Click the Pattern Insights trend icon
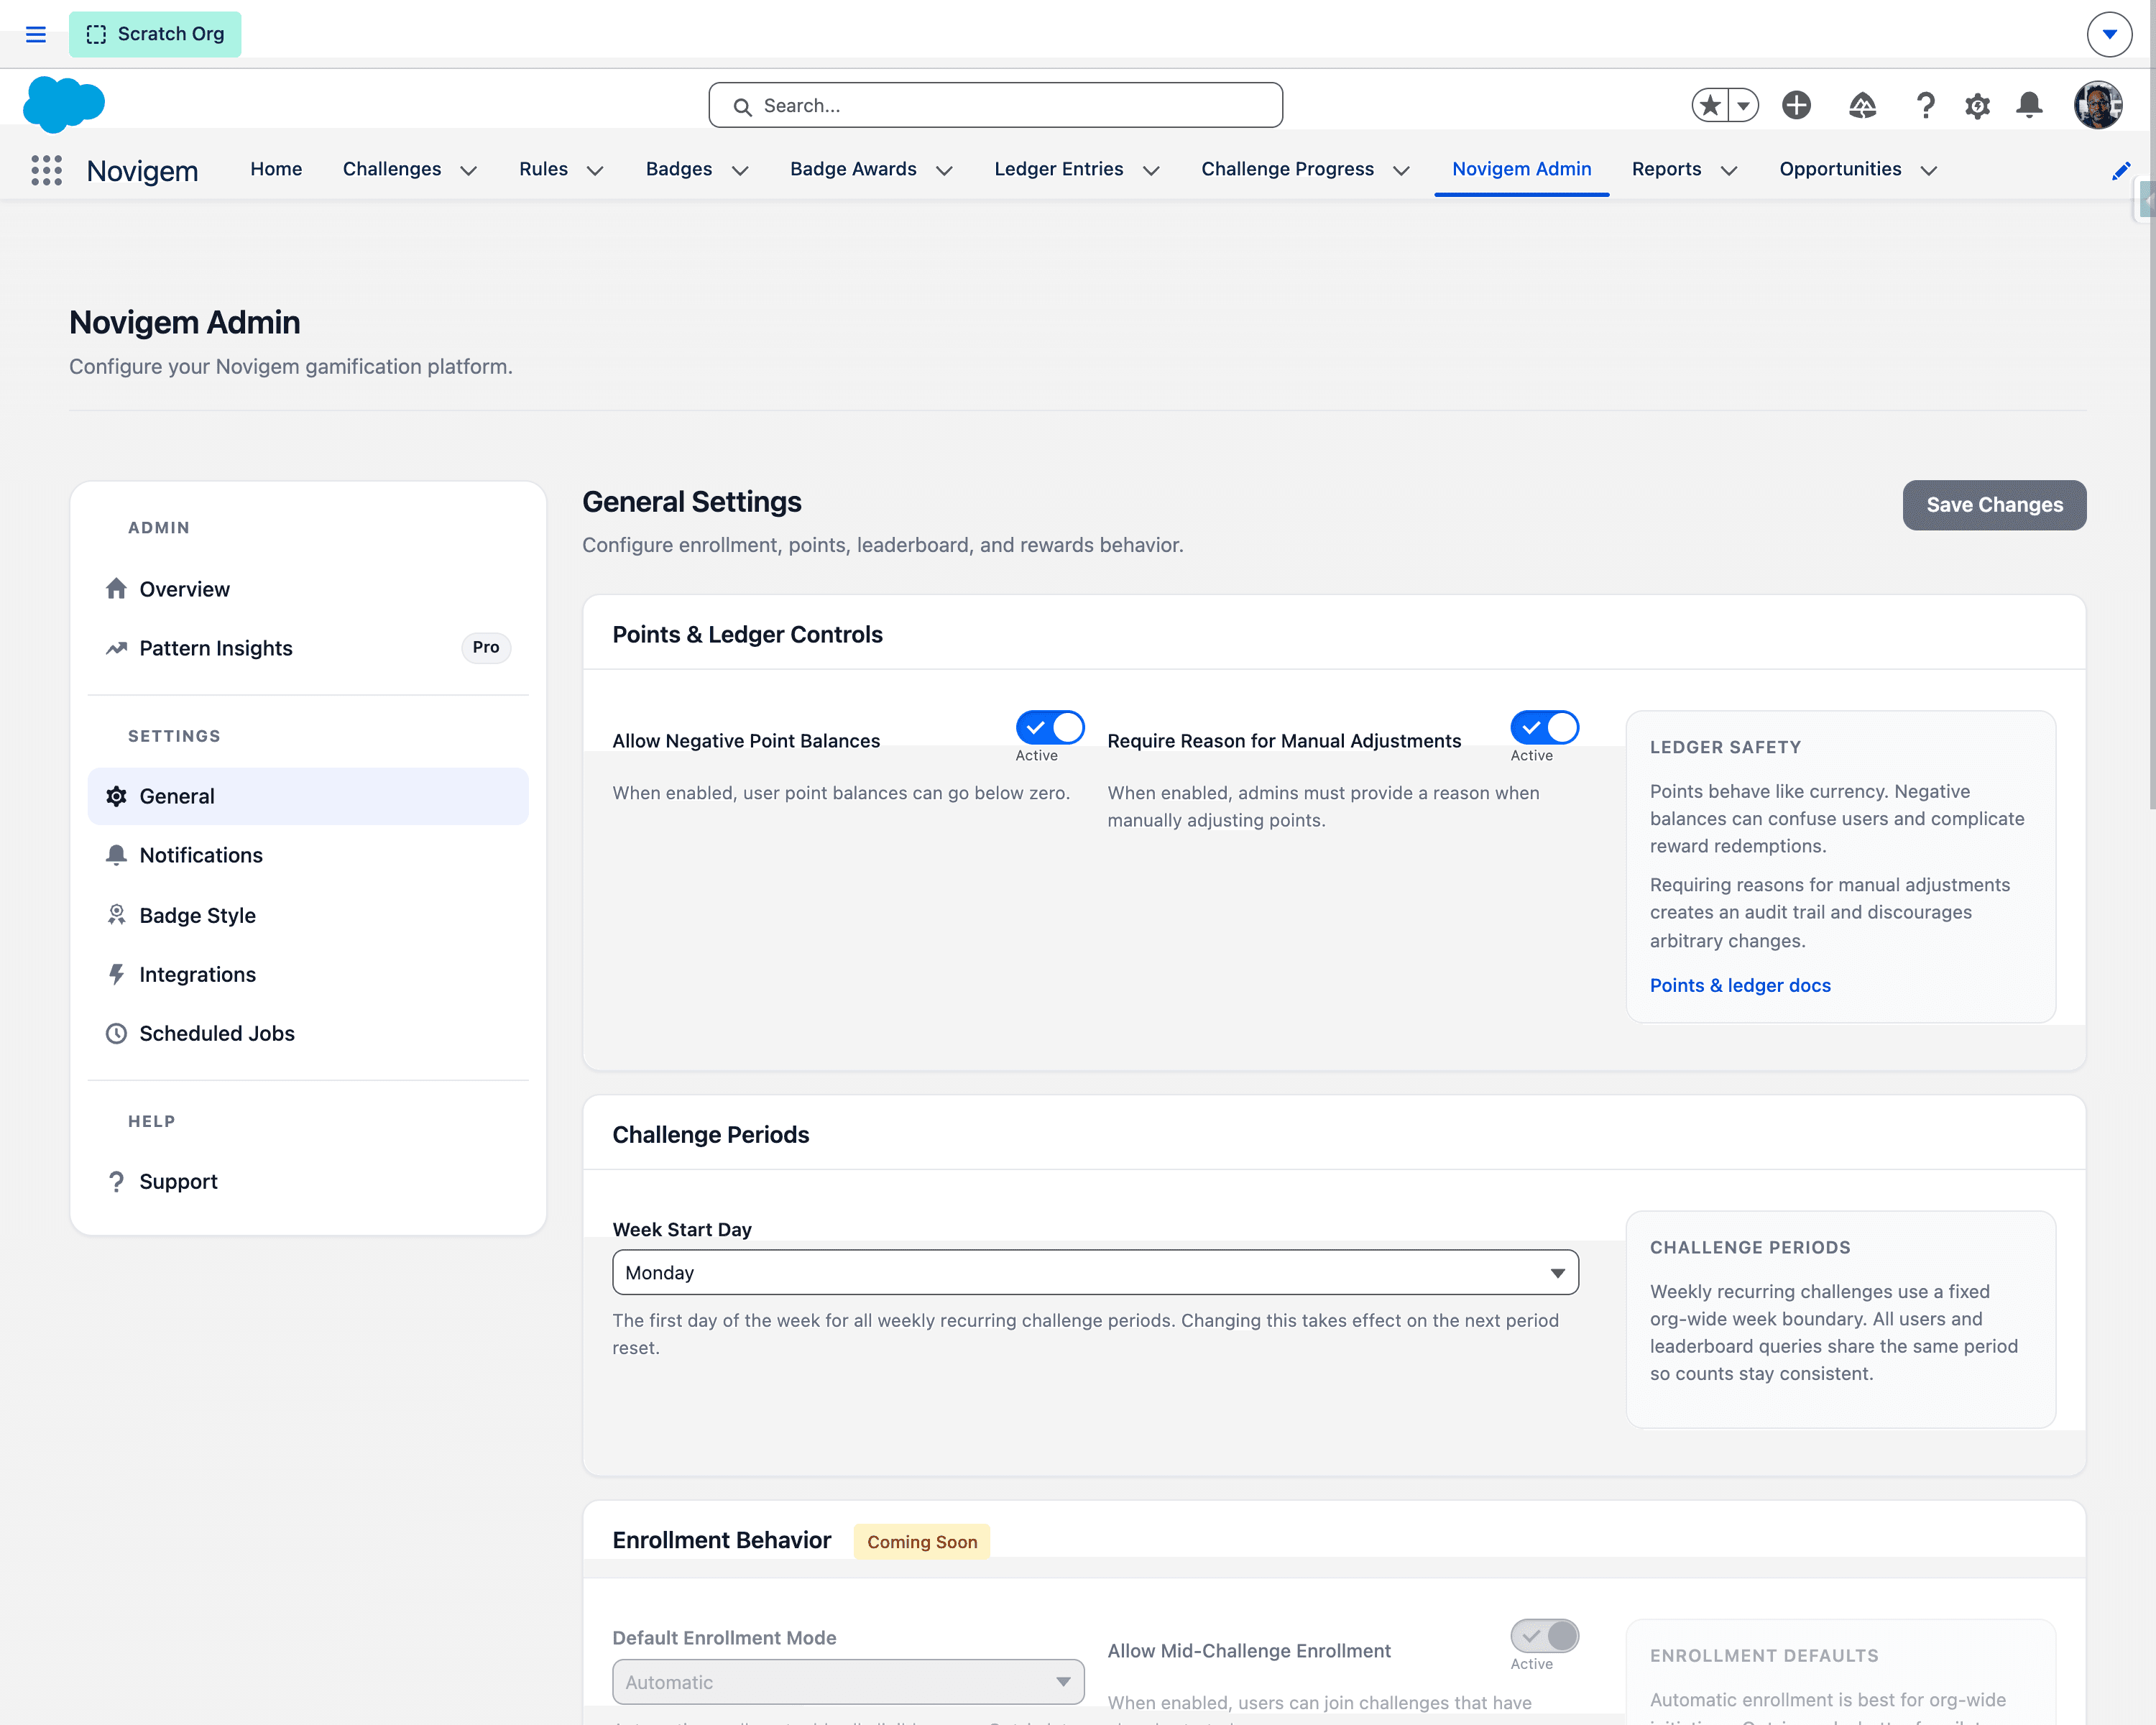2156x1725 pixels. [x=116, y=648]
